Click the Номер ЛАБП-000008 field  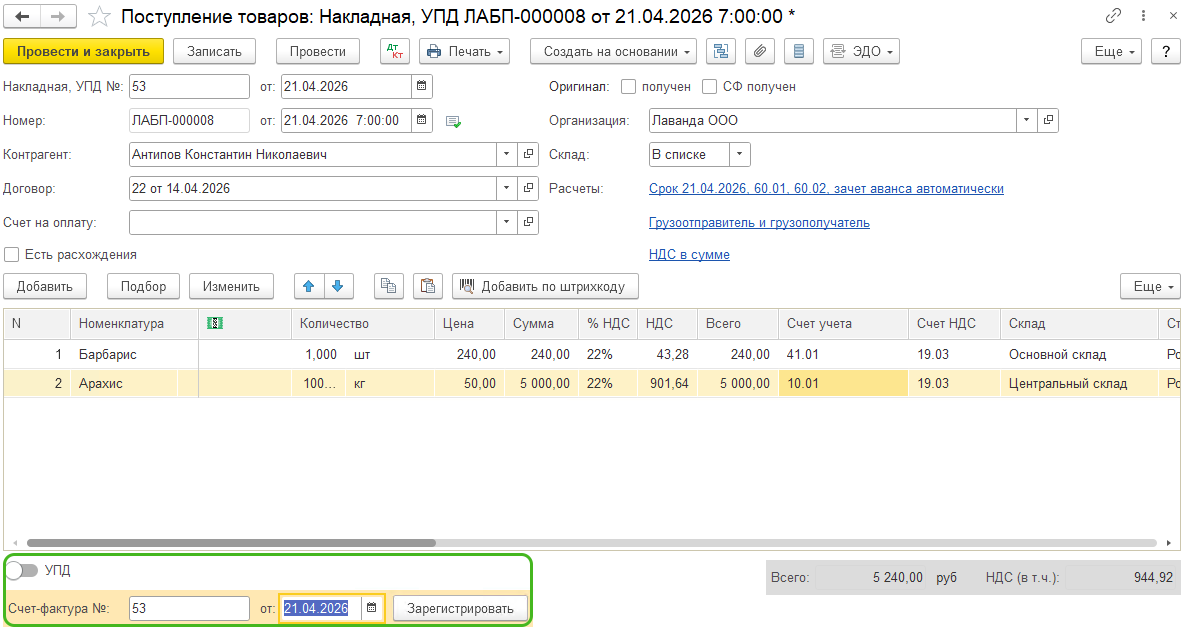tap(189, 120)
